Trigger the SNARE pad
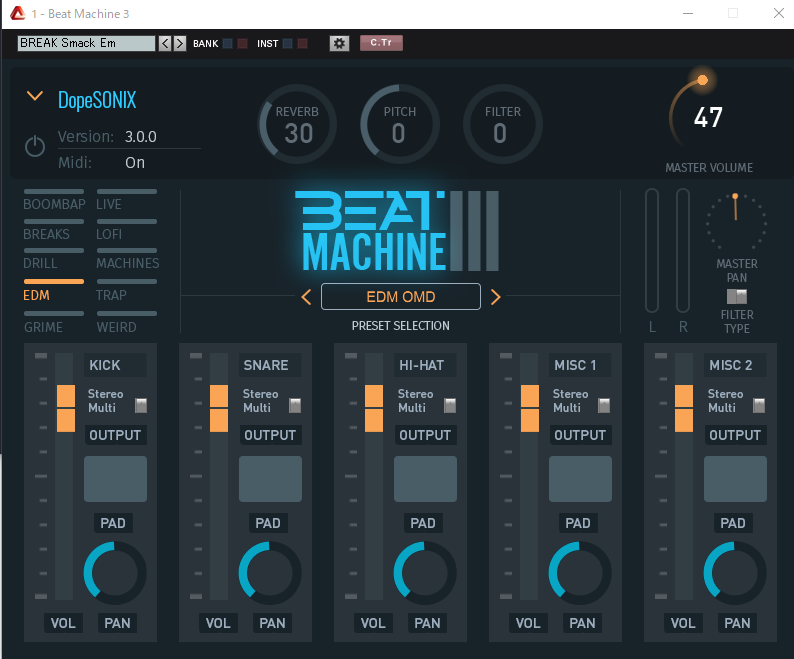This screenshot has width=794, height=659. pos(270,479)
